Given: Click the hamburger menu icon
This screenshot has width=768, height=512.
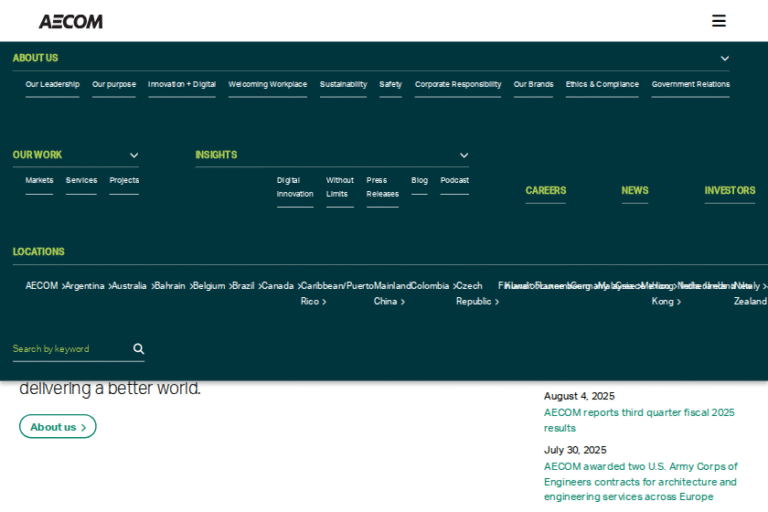Looking at the screenshot, I should click(718, 21).
